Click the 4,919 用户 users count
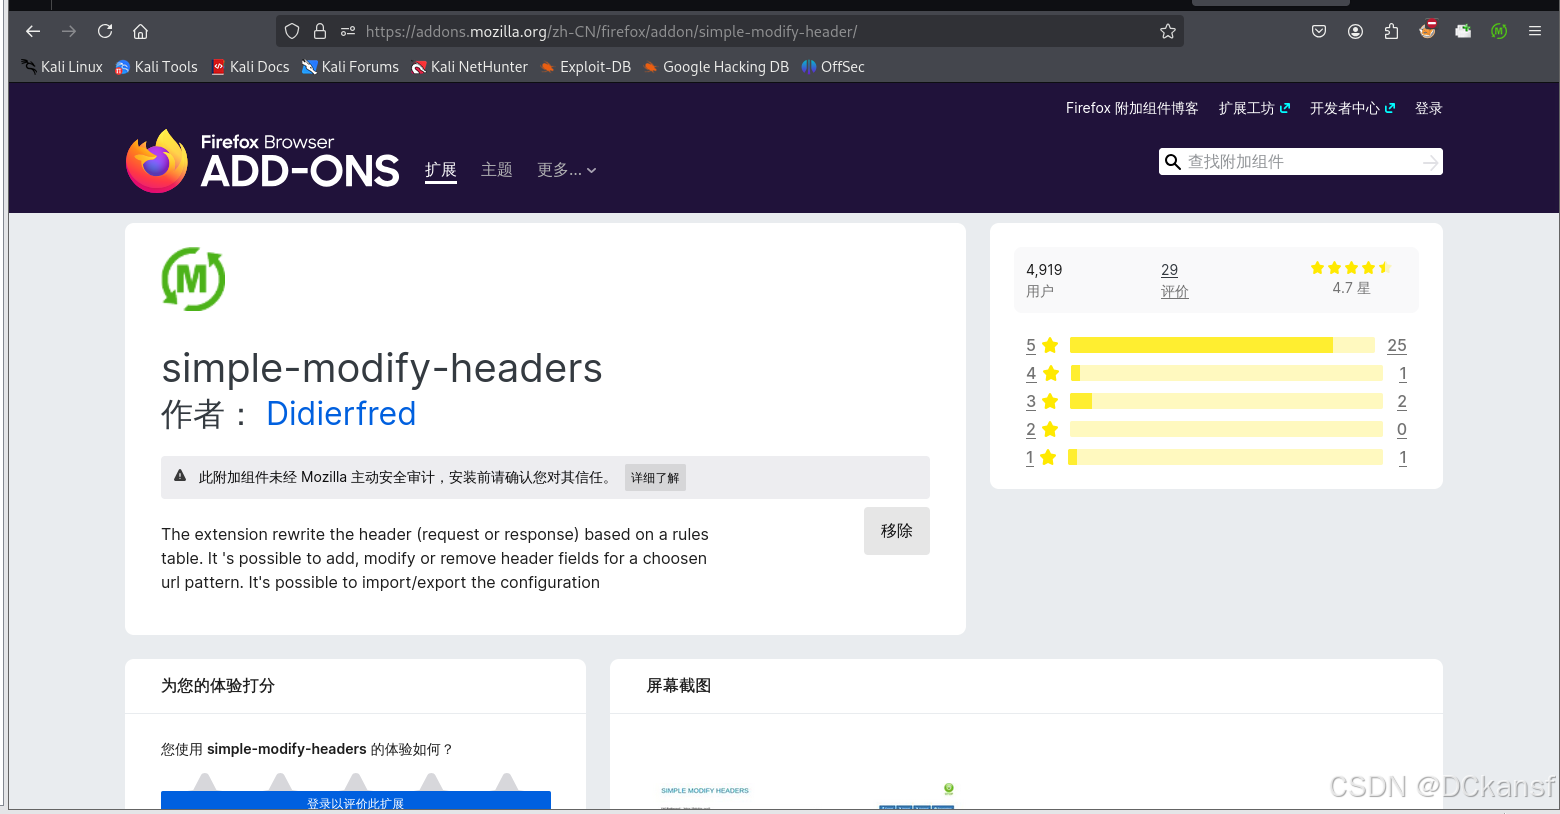The image size is (1560, 814). point(1044,281)
